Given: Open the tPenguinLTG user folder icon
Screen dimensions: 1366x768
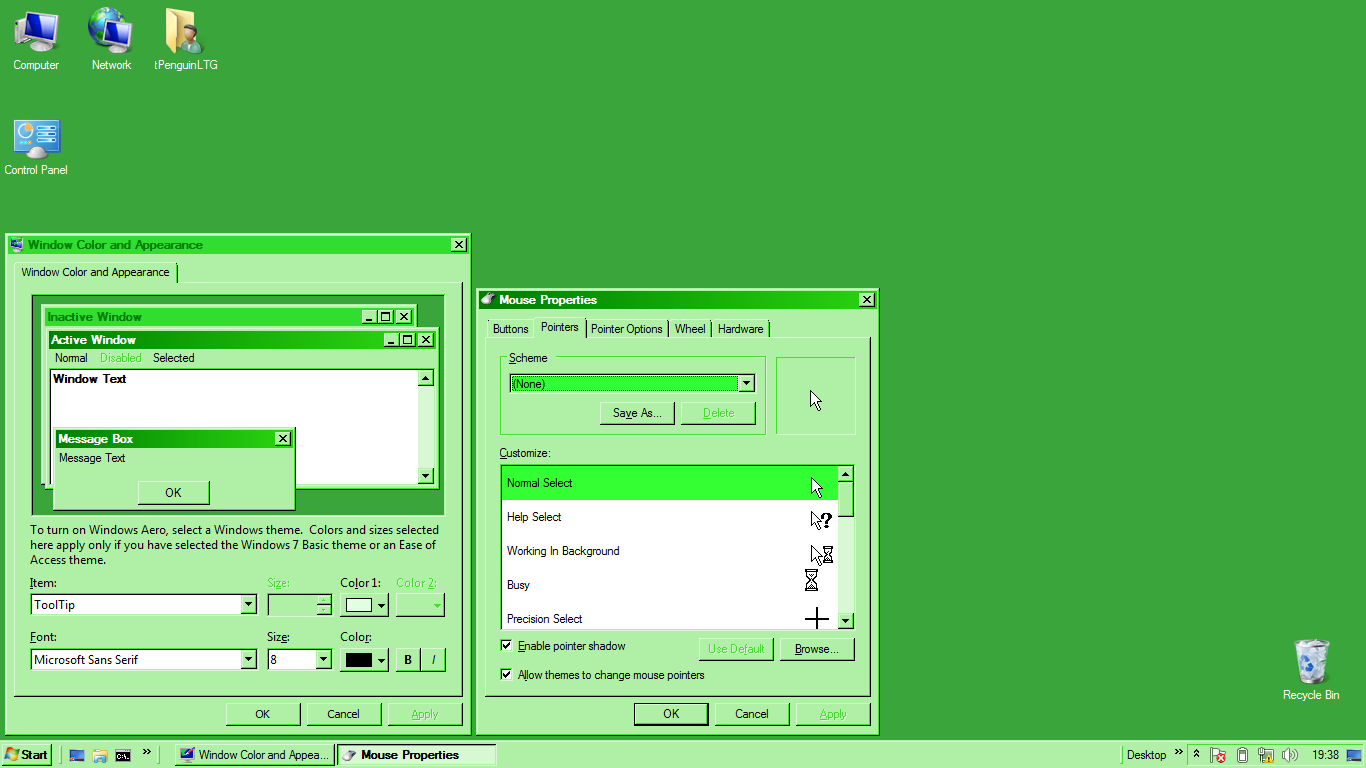Looking at the screenshot, I should 185,40.
